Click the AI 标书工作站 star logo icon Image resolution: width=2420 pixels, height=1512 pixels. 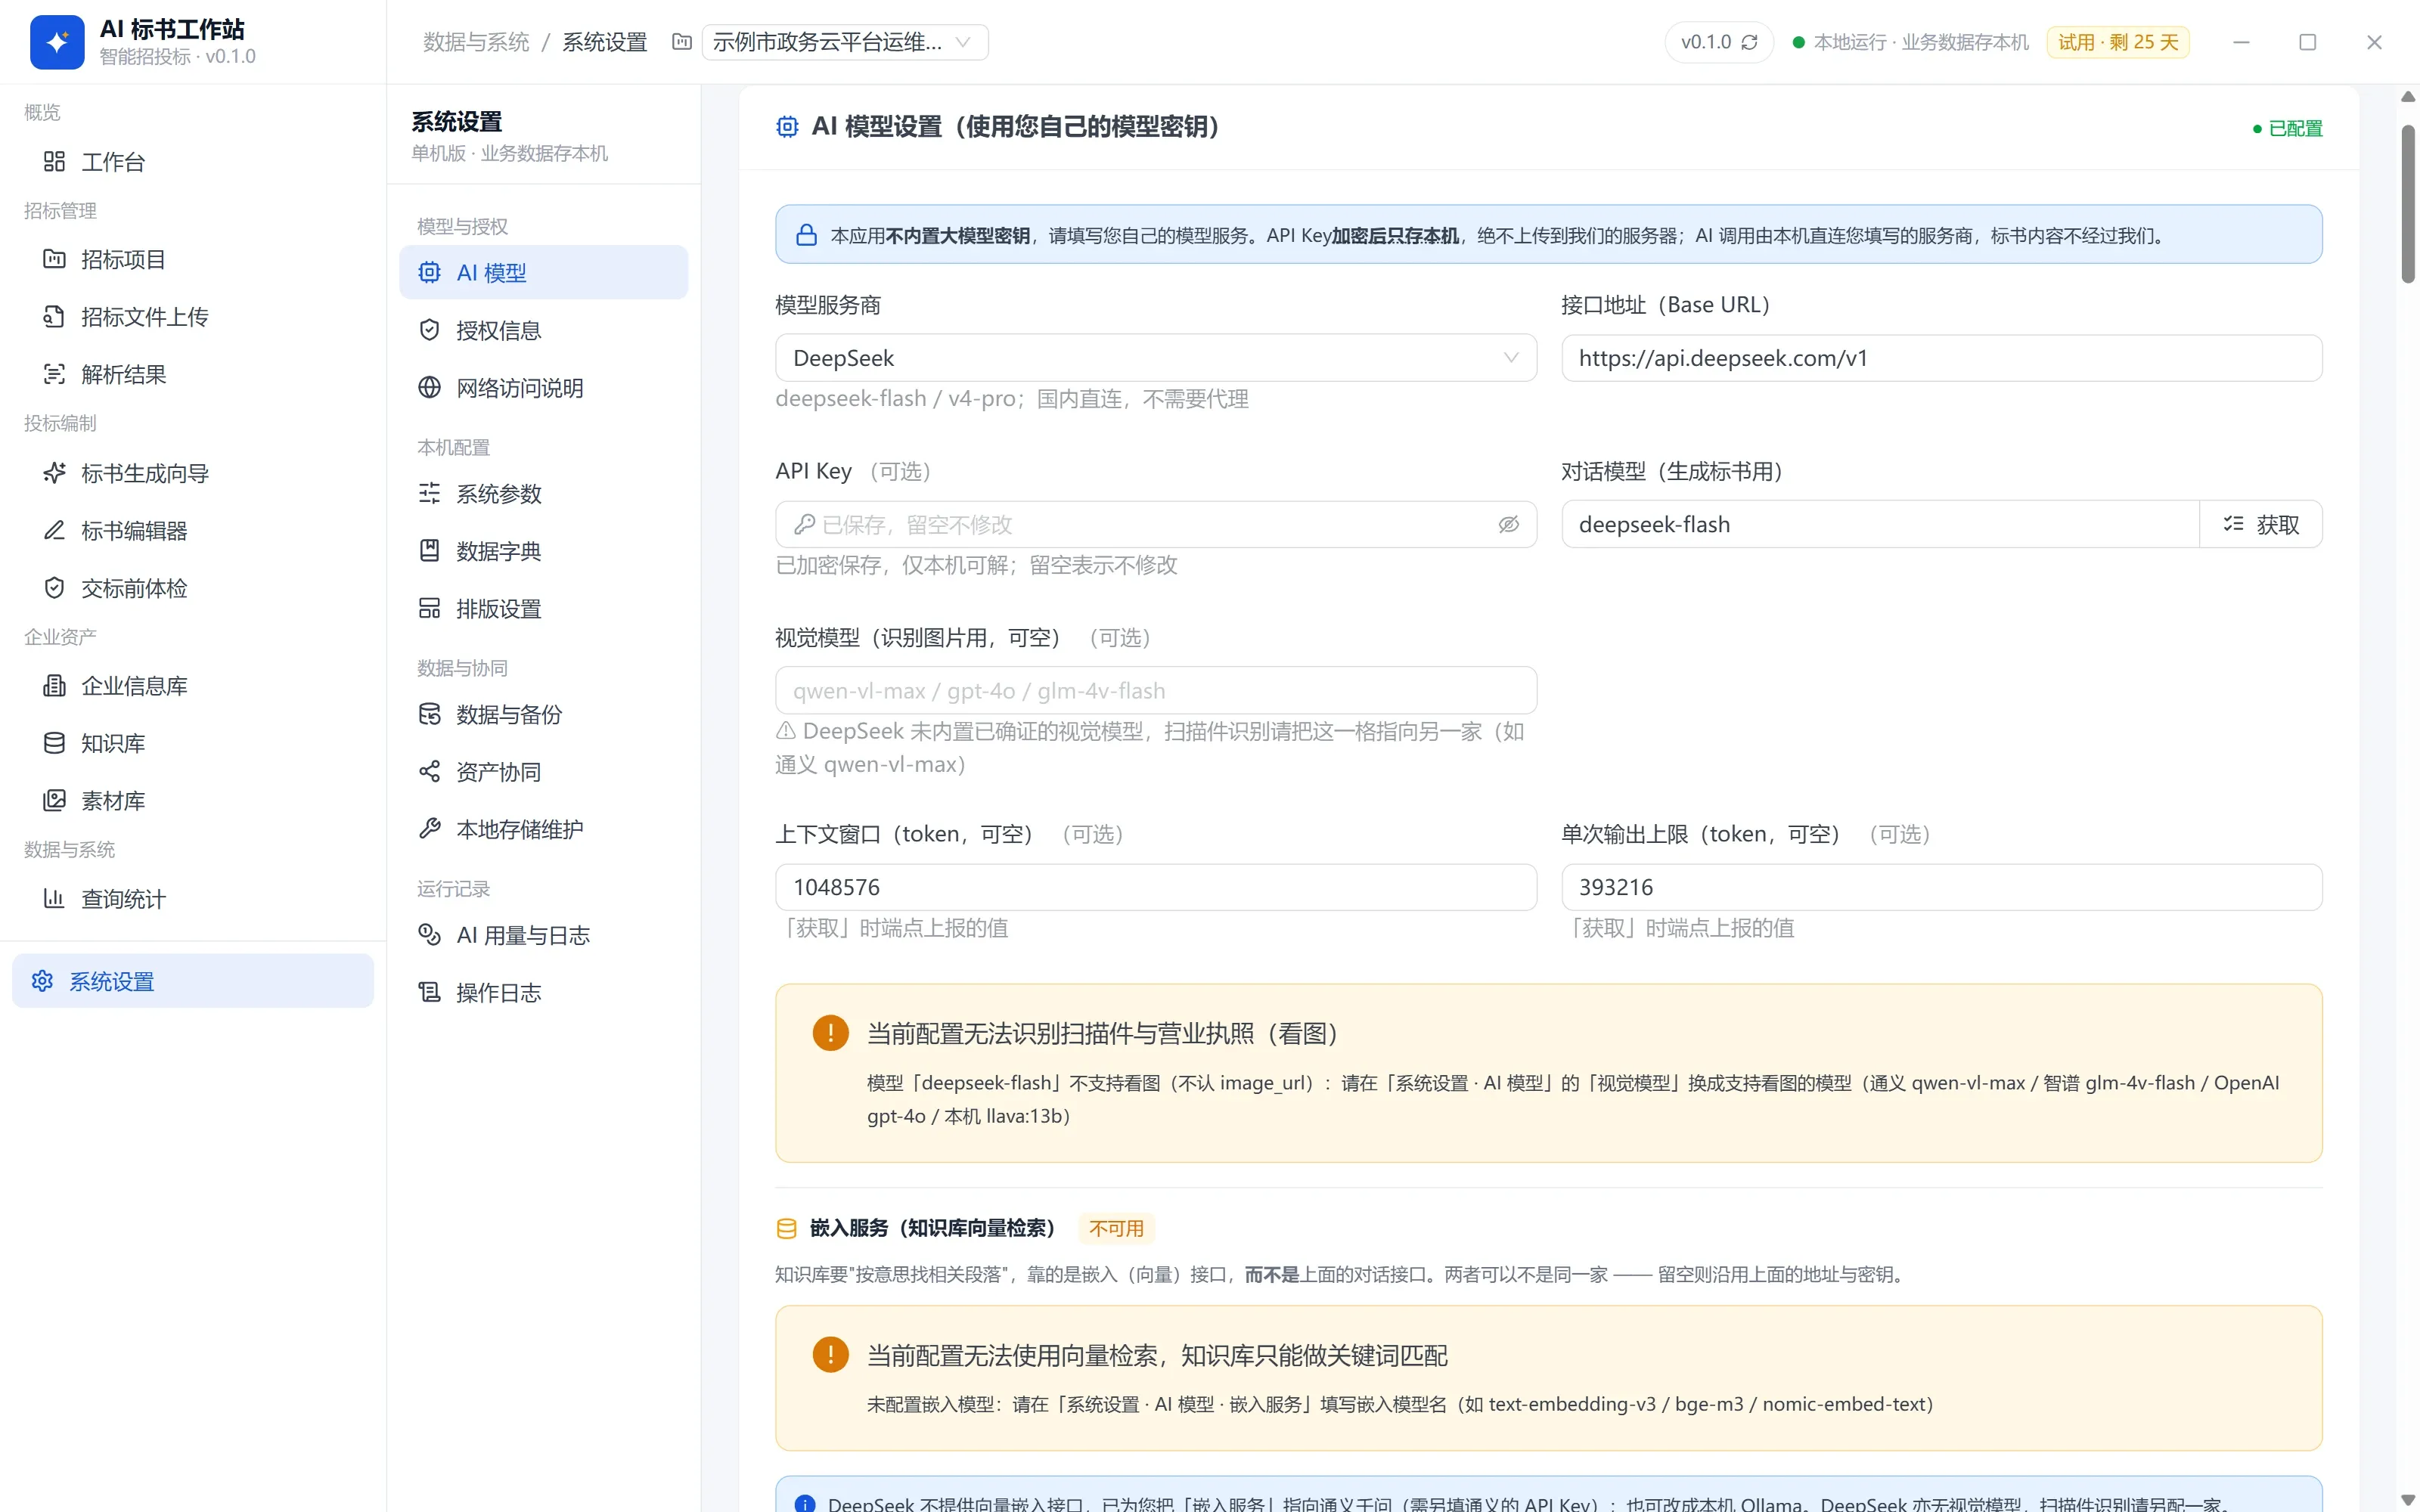(57, 42)
